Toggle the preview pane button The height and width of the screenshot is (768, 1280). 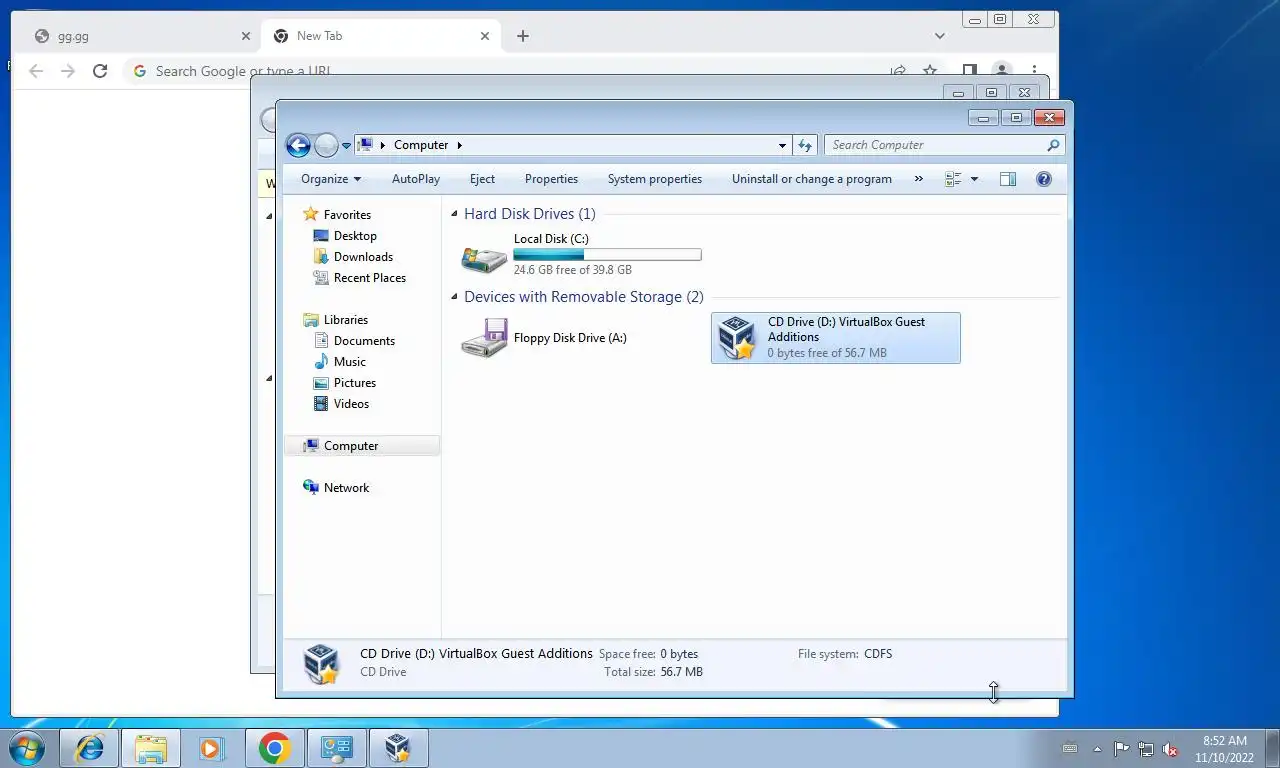tap(1008, 179)
